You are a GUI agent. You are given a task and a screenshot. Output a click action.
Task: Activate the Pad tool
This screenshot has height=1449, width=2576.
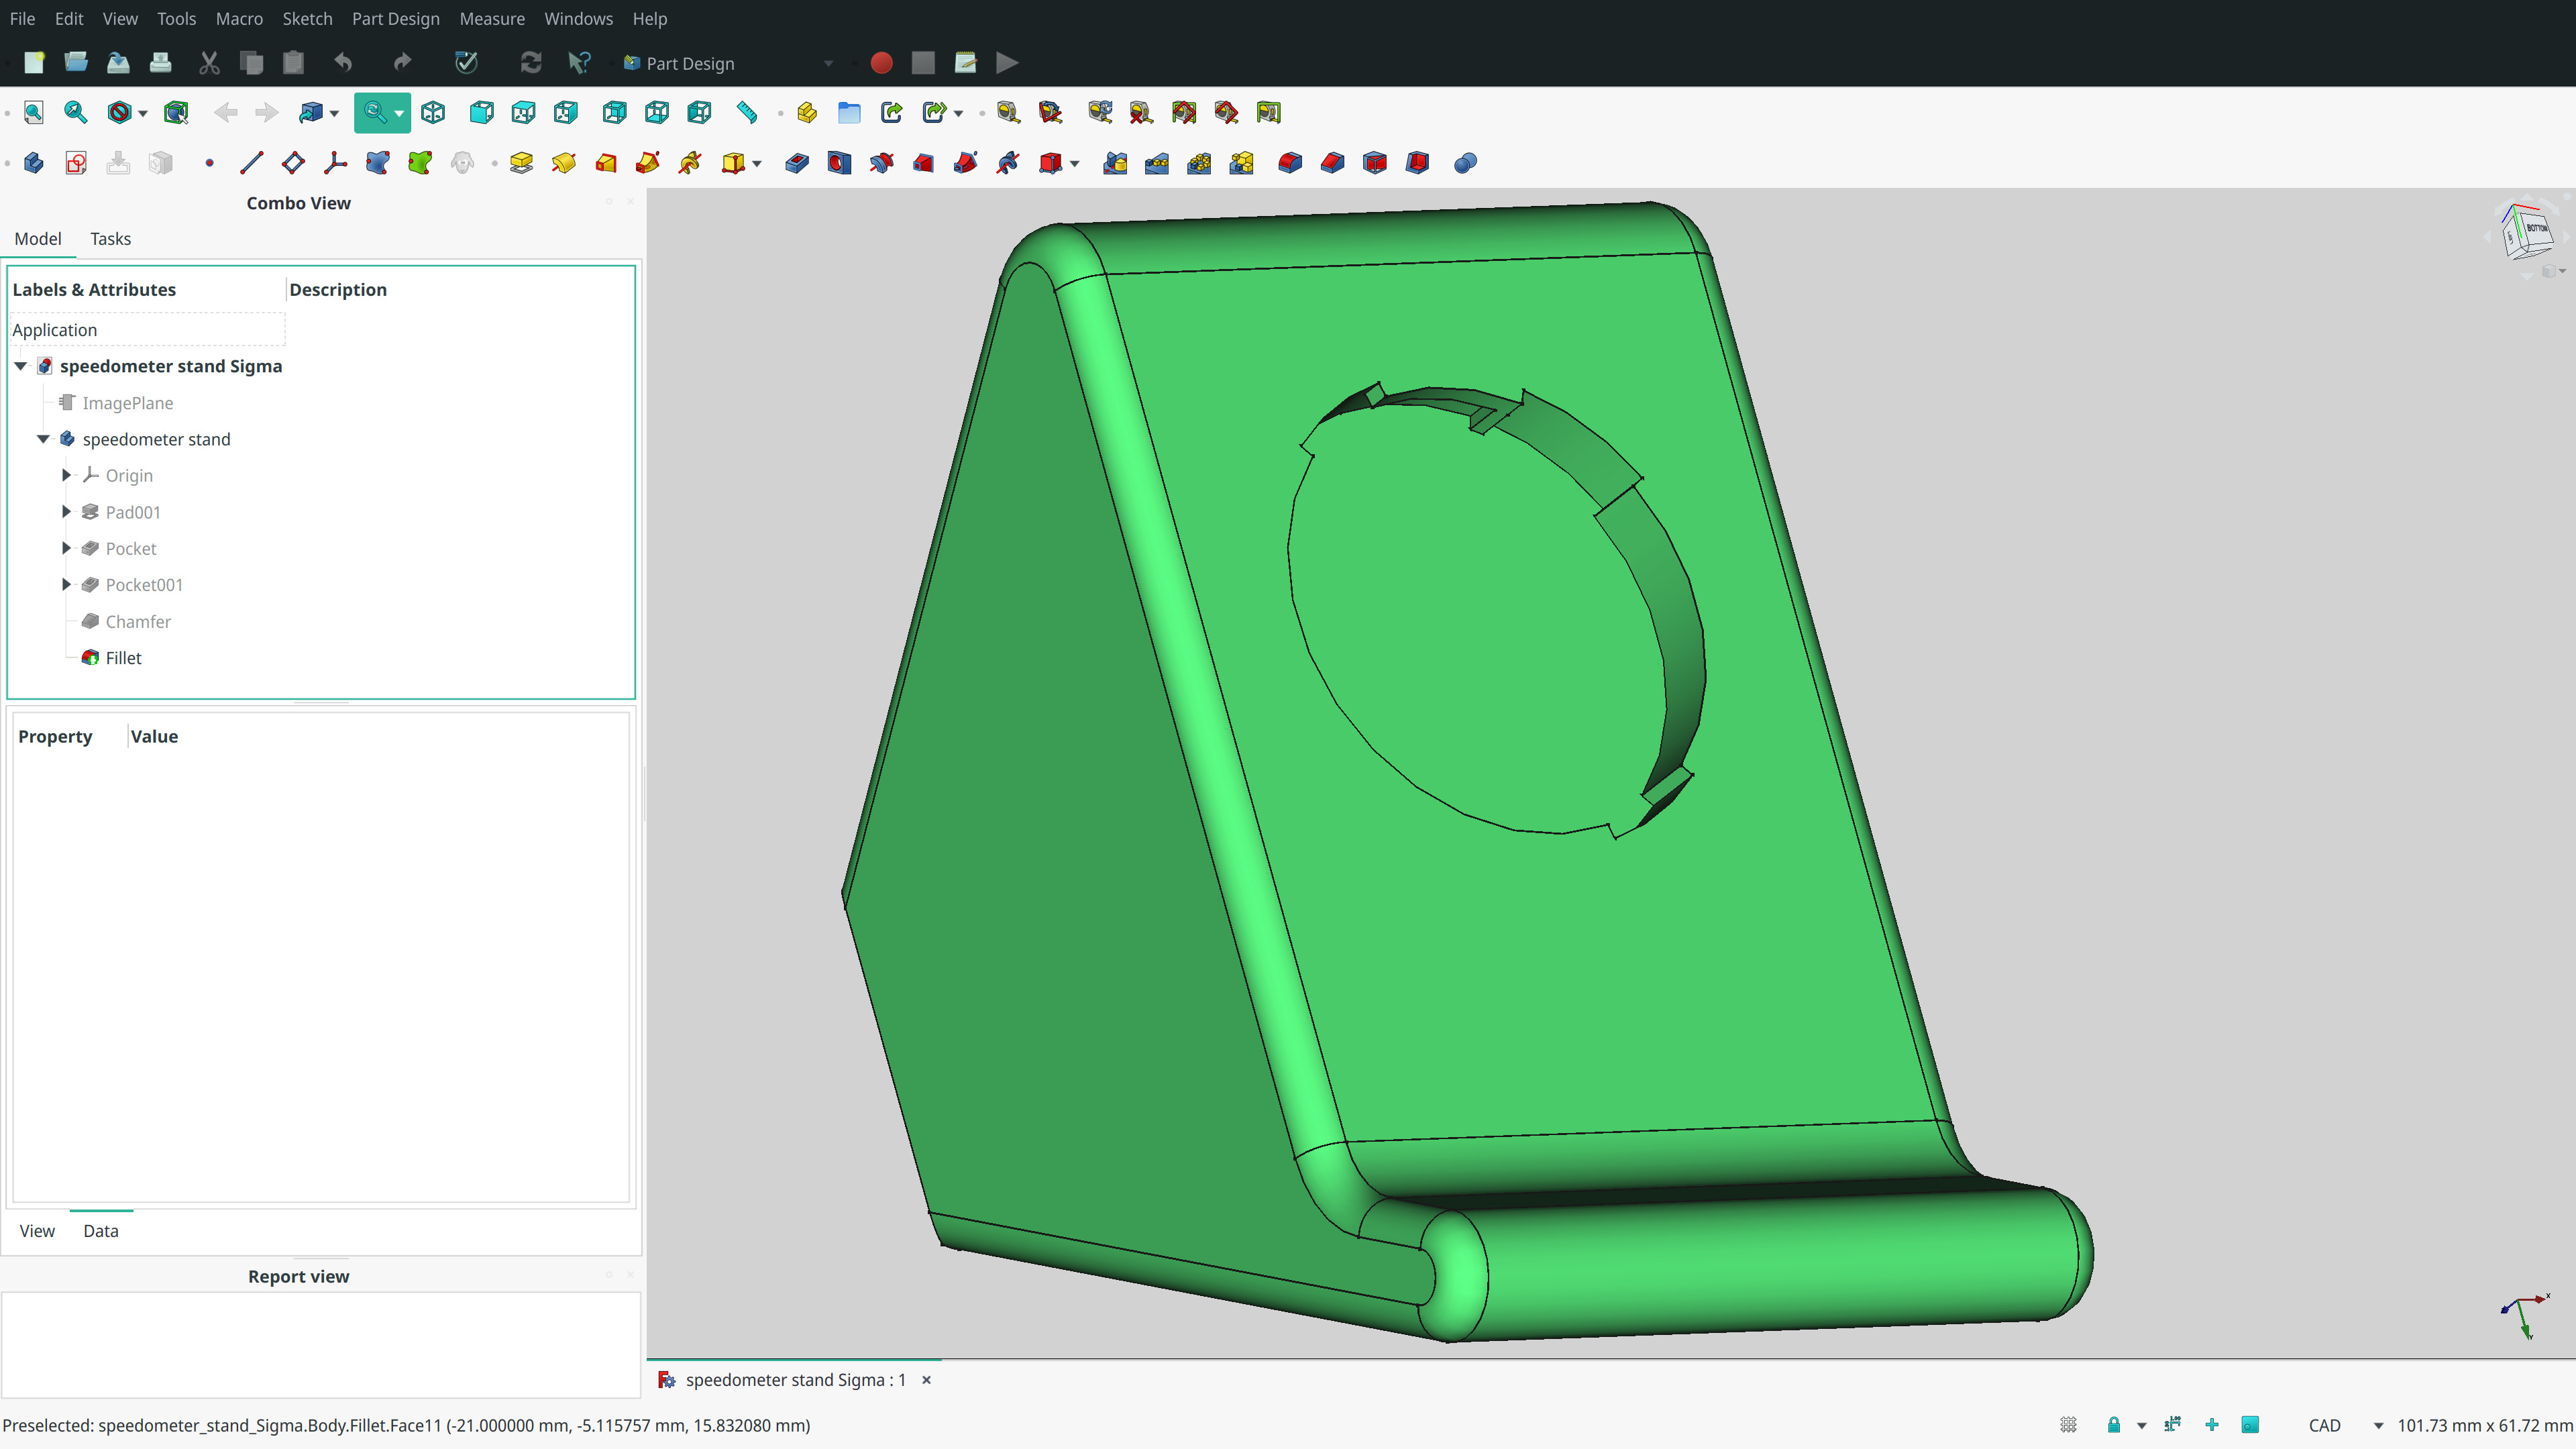pos(521,162)
